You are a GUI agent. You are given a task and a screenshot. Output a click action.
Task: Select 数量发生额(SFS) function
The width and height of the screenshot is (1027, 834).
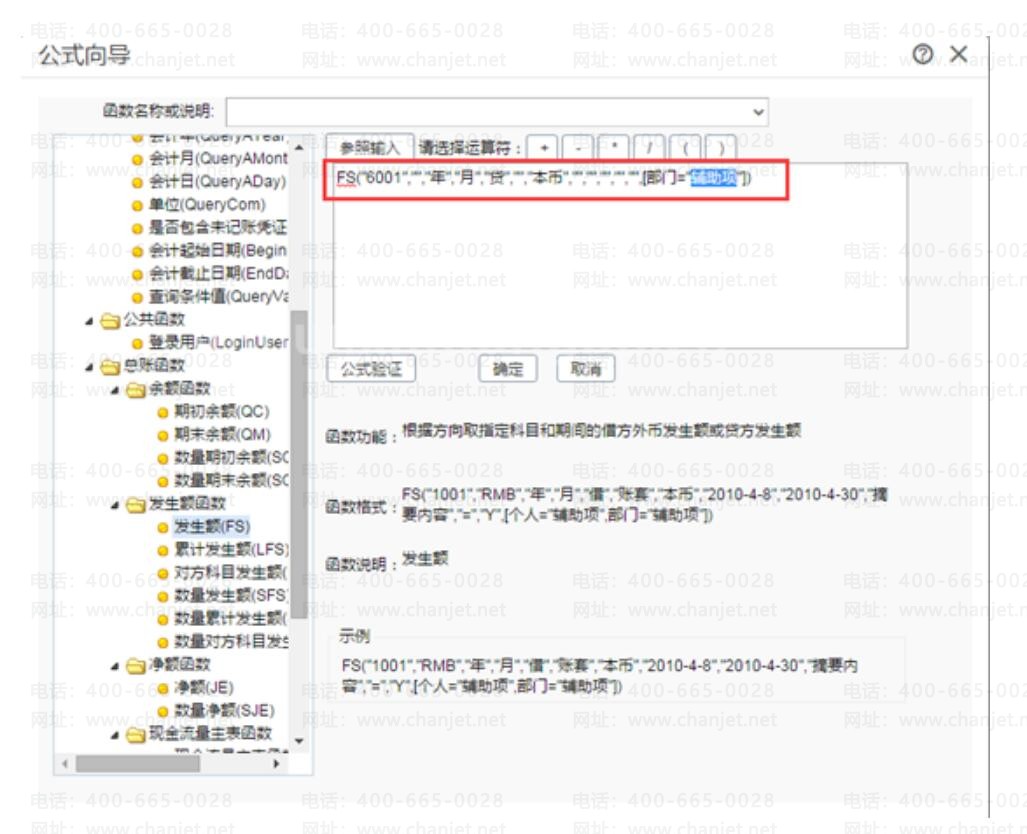tap(231, 596)
